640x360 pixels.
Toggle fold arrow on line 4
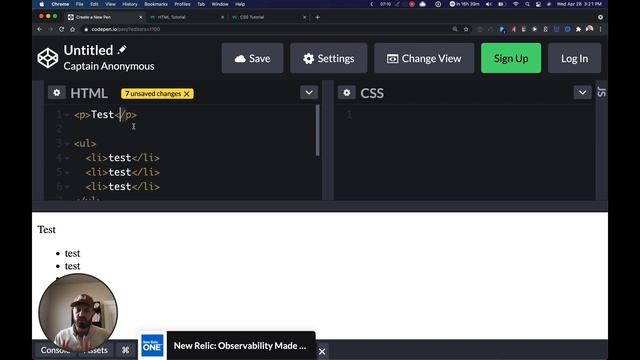(67, 158)
